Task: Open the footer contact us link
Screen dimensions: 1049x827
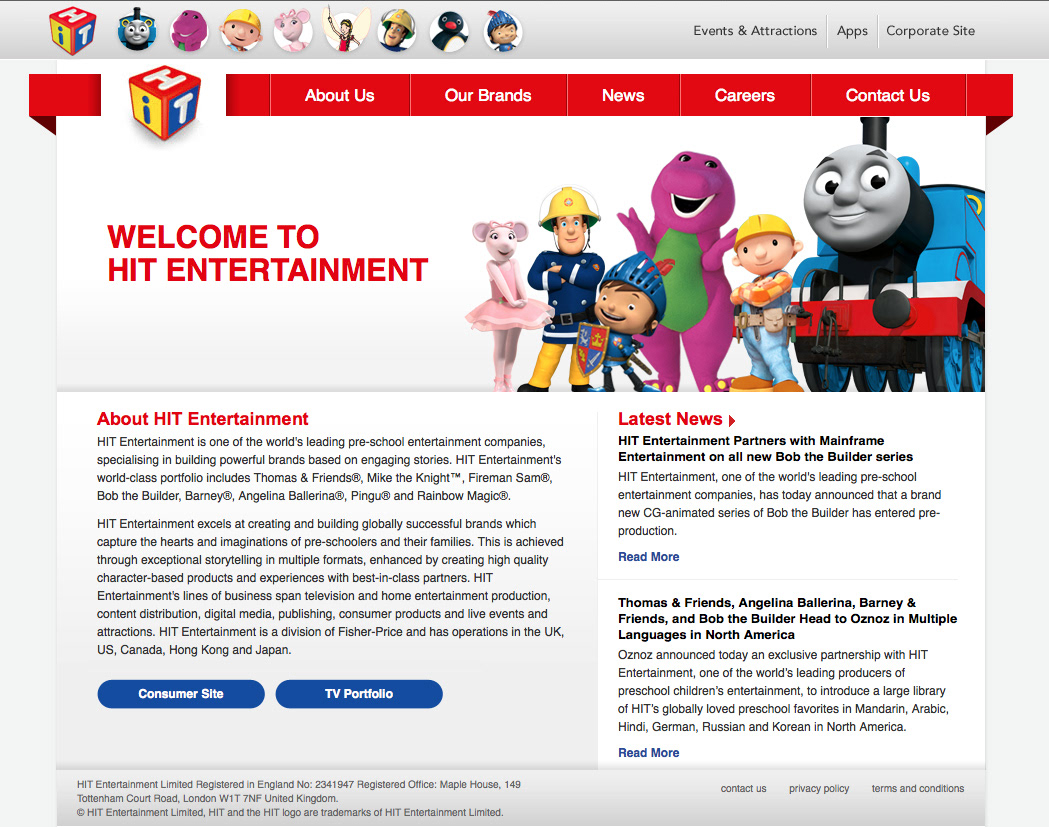Action: [743, 788]
